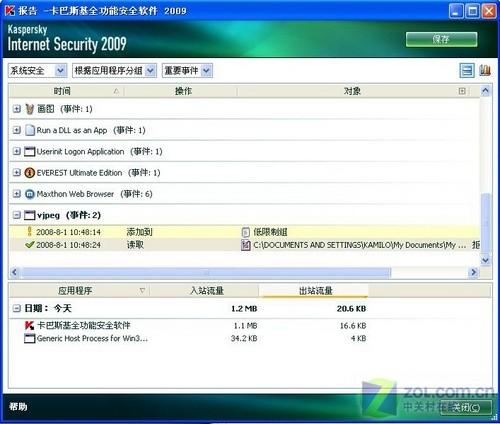The height and width of the screenshot is (424, 500).
Task: Select the 2008-8-1 10:48:14 event row
Action: pos(245,232)
